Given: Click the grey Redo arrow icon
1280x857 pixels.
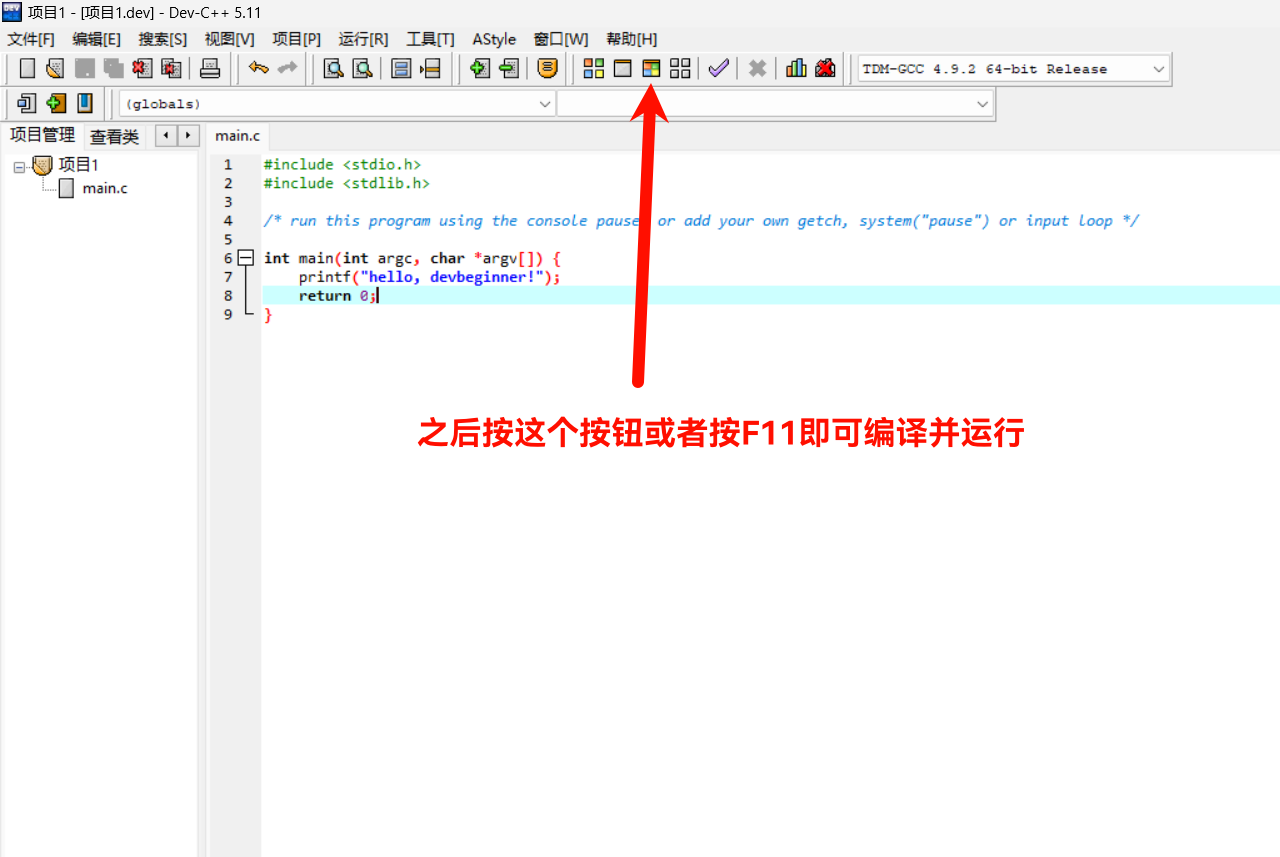Looking at the screenshot, I should click(287, 68).
